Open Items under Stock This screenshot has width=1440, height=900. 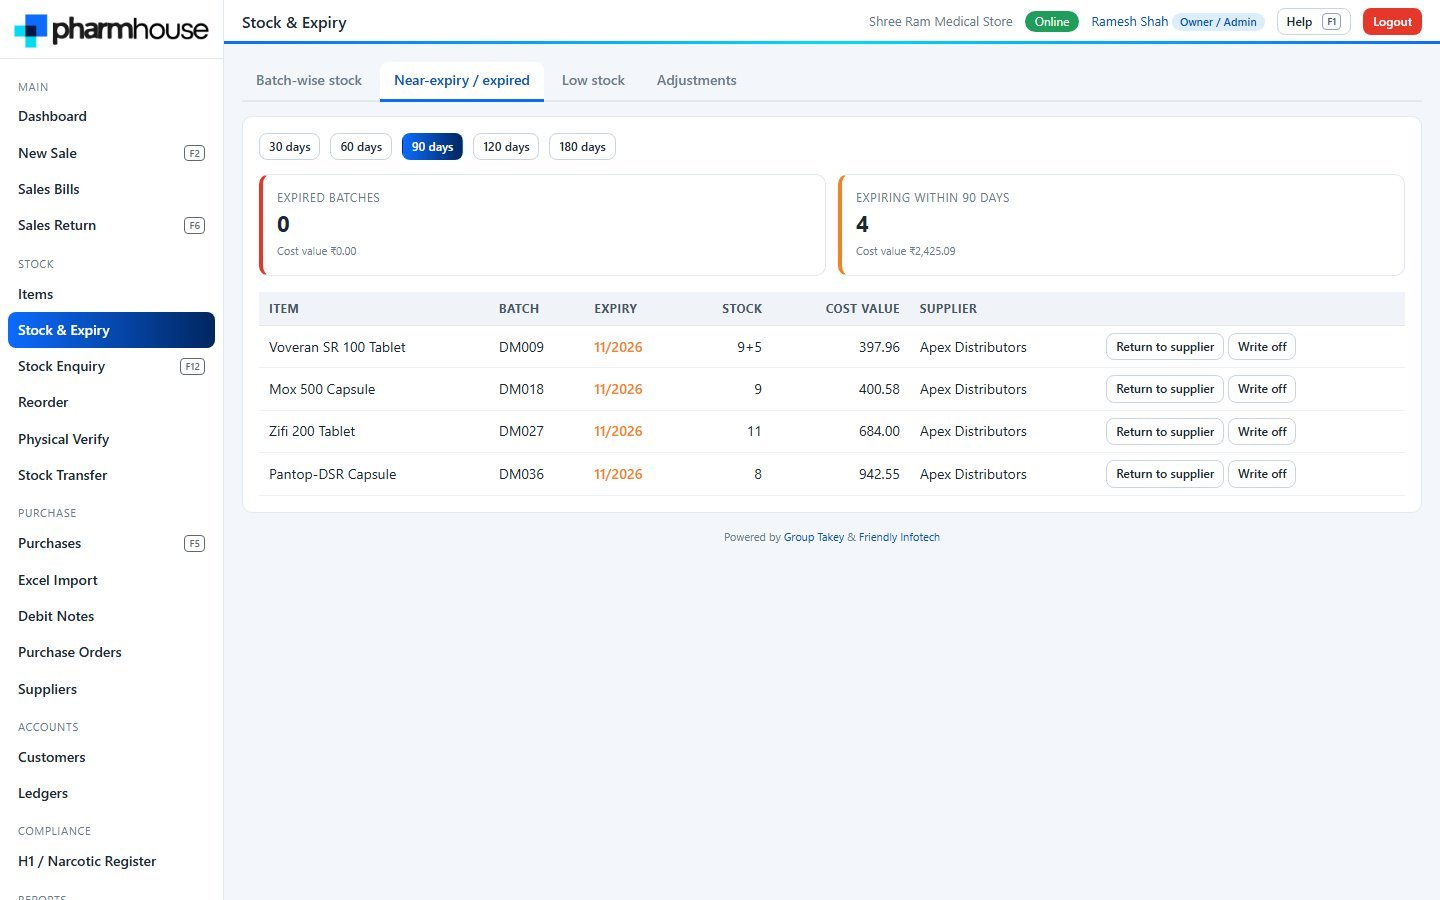[x=111, y=294]
